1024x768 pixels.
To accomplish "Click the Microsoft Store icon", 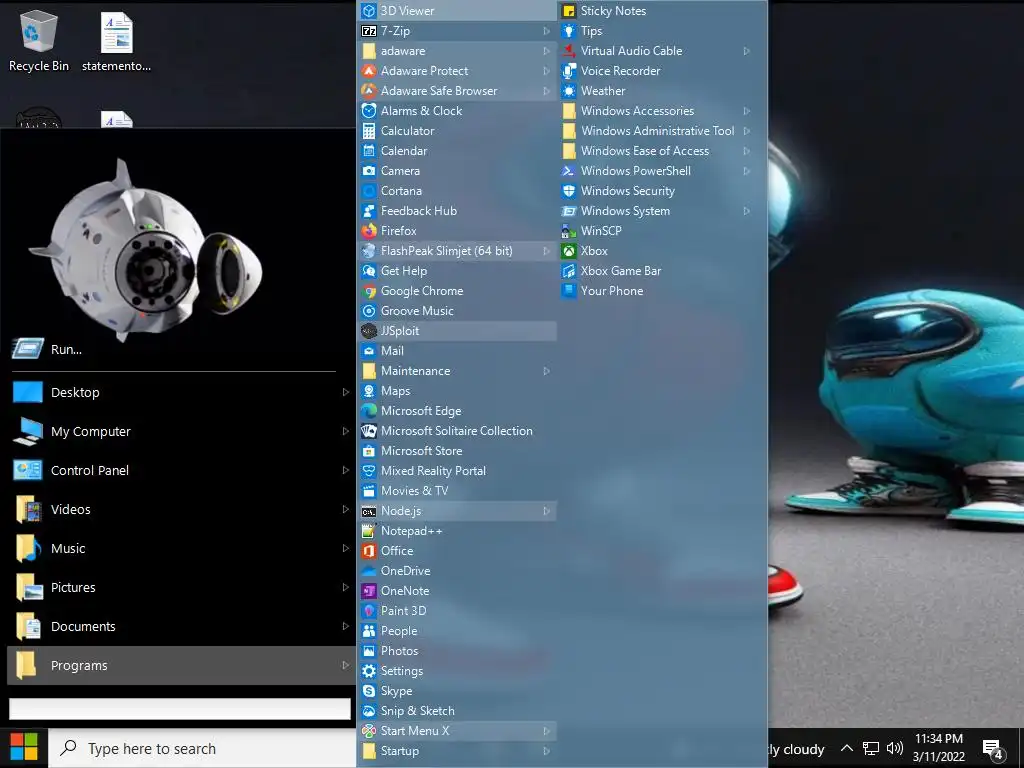I will (369, 451).
